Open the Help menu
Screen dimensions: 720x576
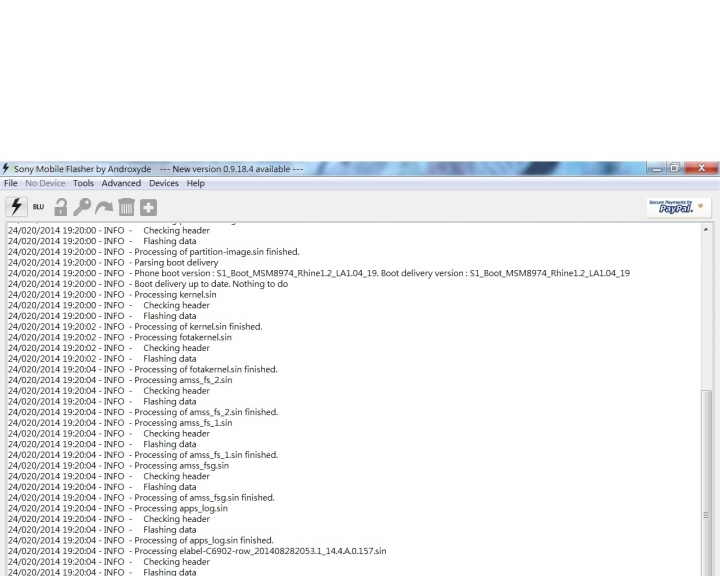pyautogui.click(x=196, y=183)
